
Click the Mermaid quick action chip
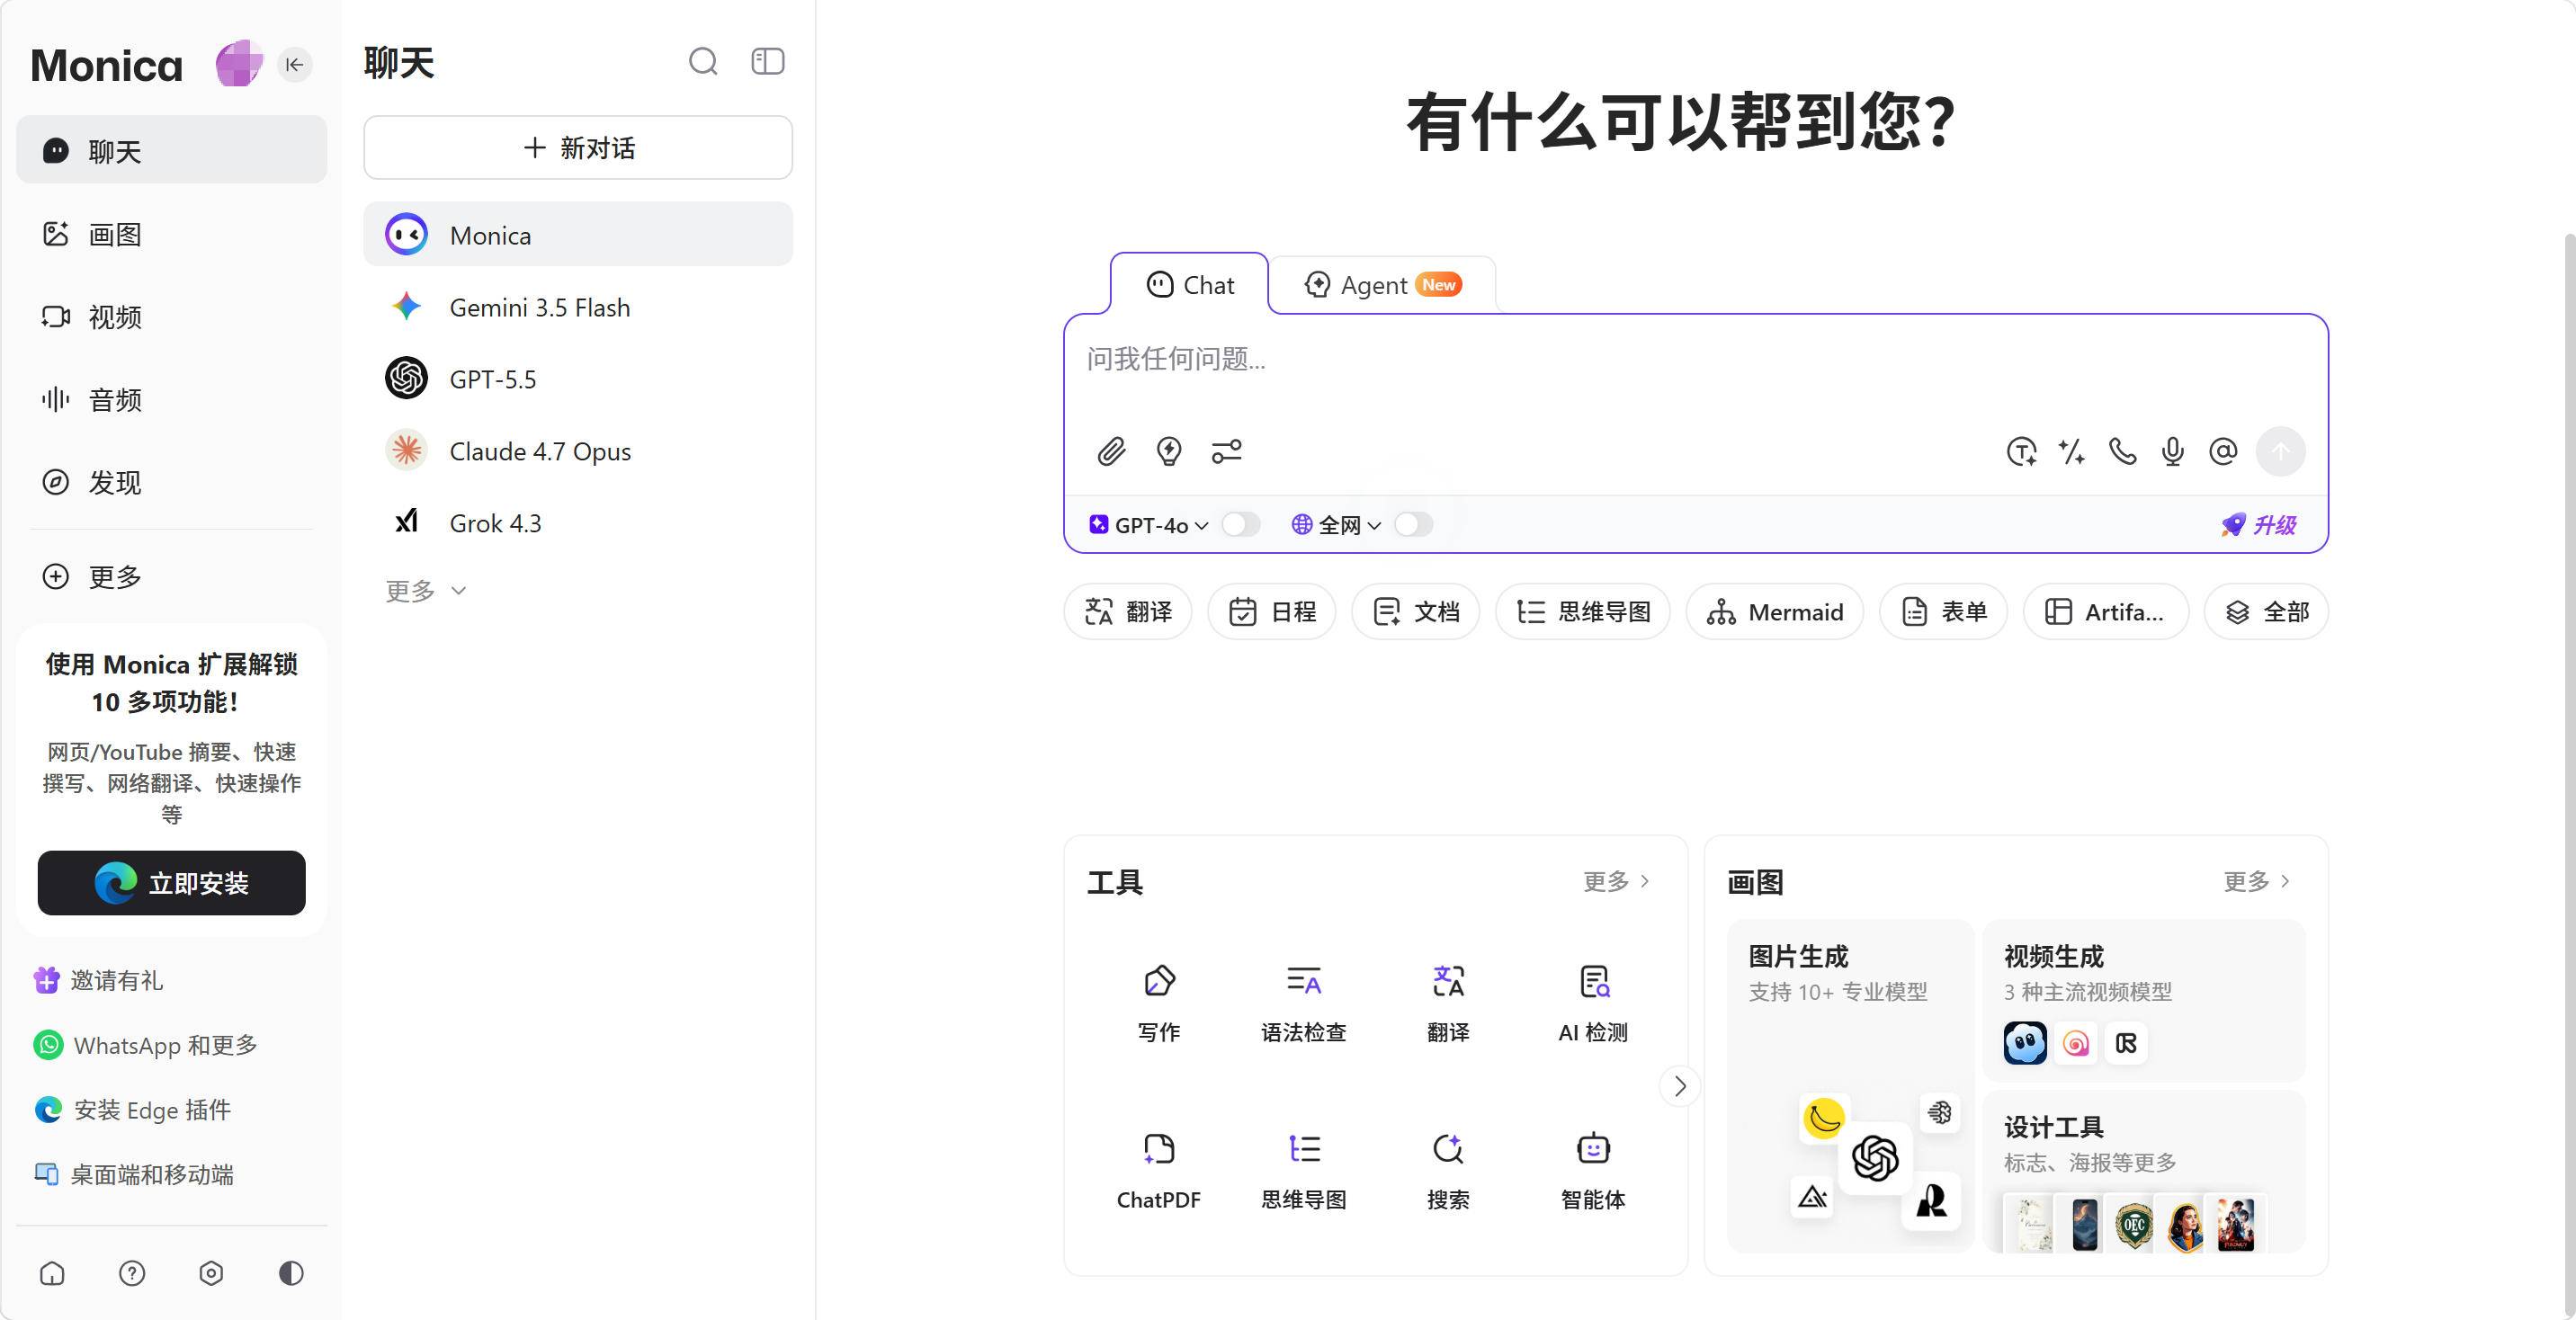click(x=1775, y=612)
